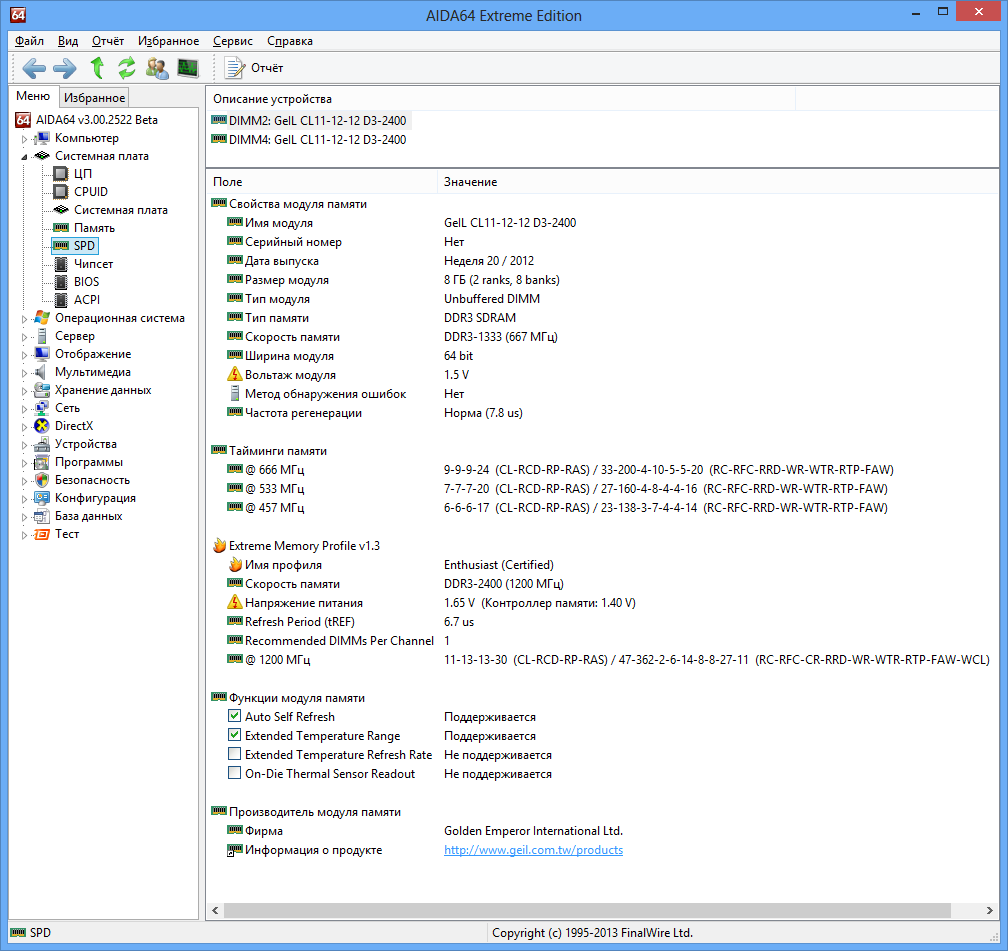
Task: Expand the Хранение данных node arrow
Action: (x=24, y=390)
